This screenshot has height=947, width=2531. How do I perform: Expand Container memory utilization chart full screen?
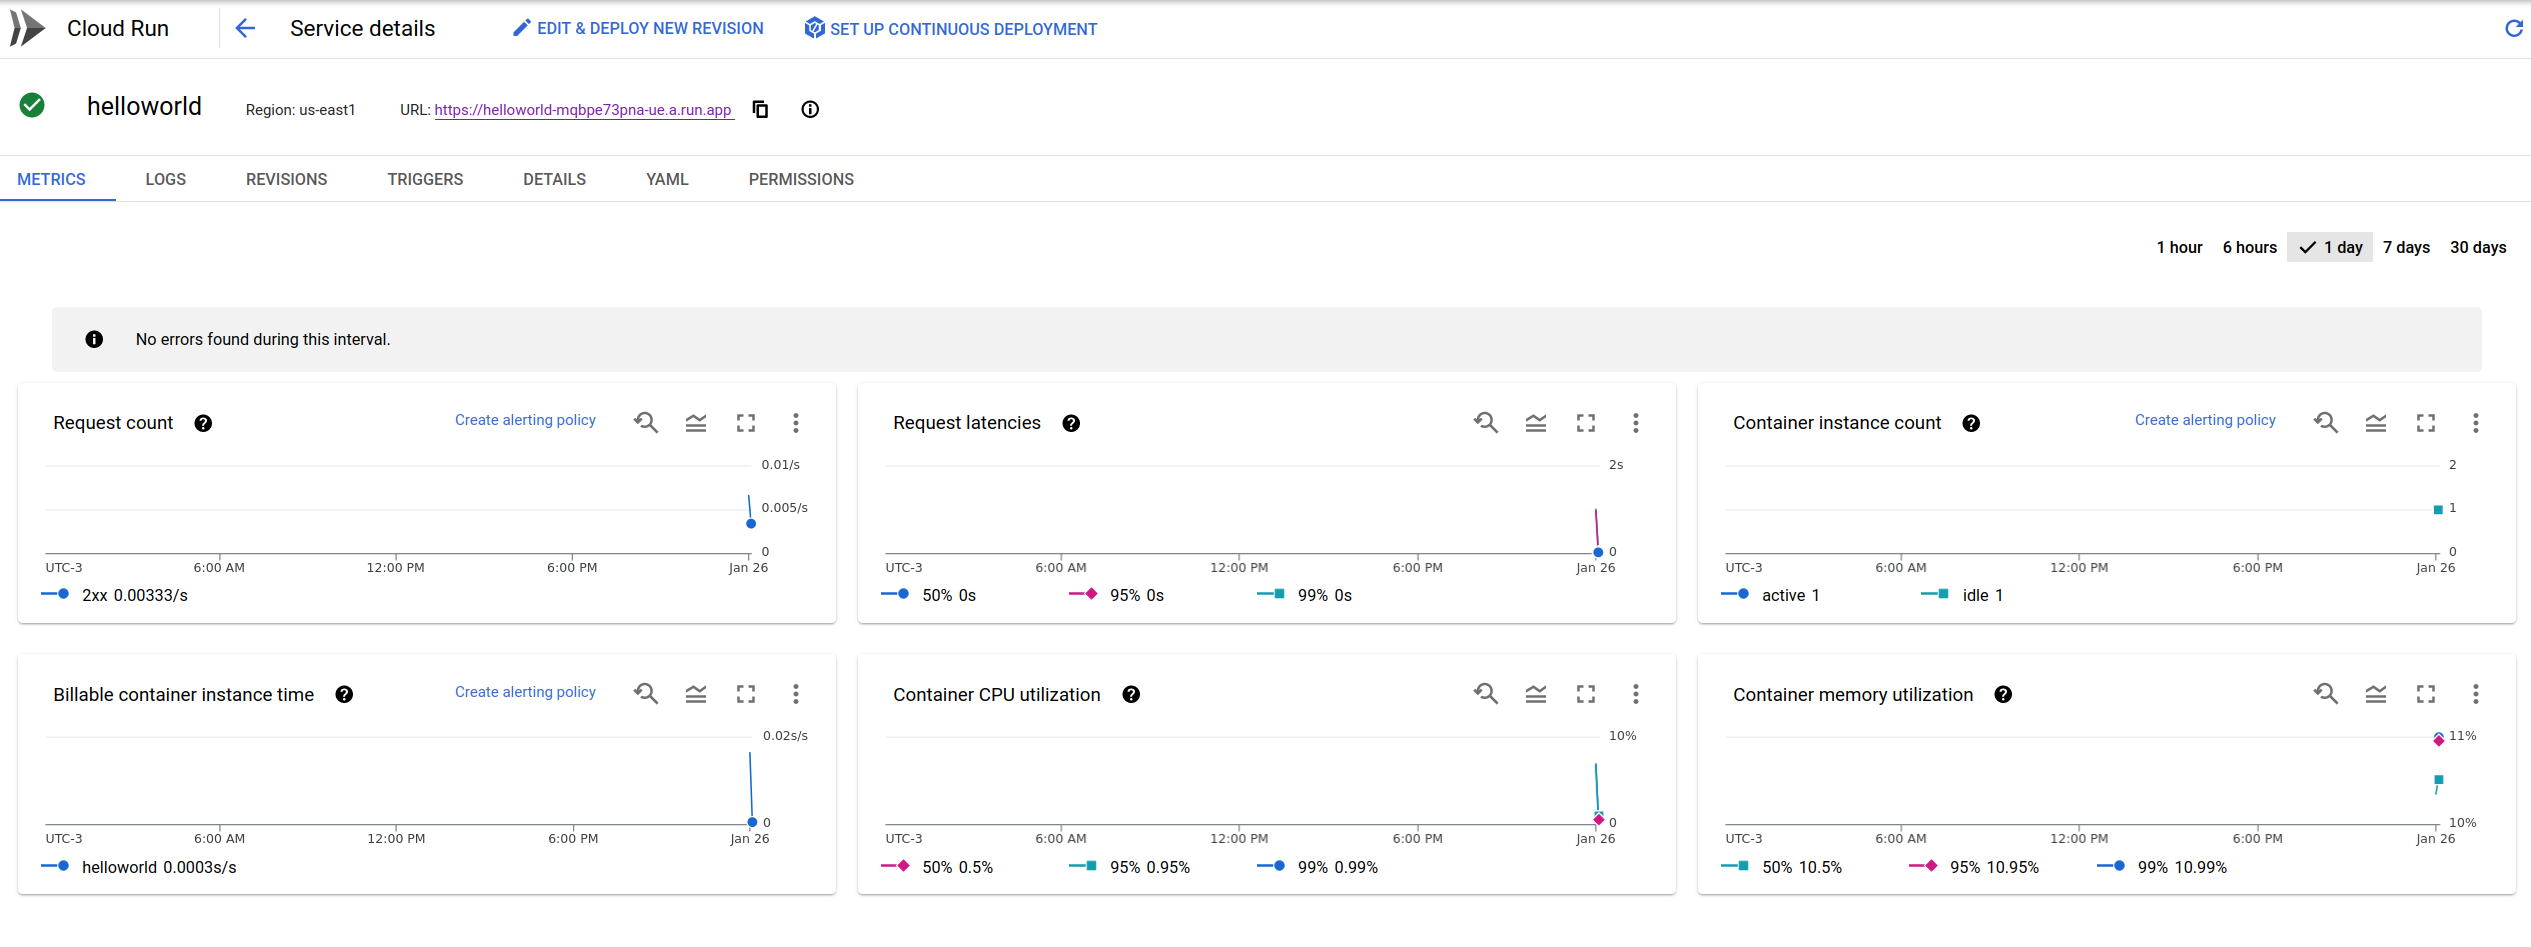tap(2426, 694)
